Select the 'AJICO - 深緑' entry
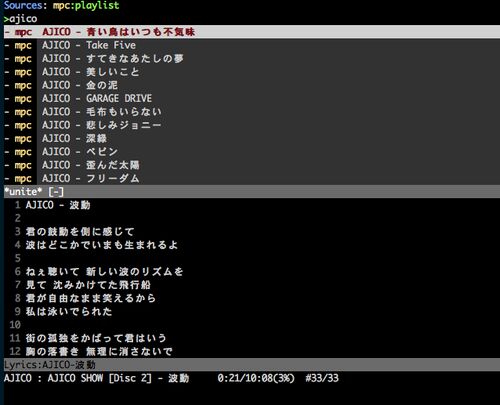 pyautogui.click(x=252, y=139)
